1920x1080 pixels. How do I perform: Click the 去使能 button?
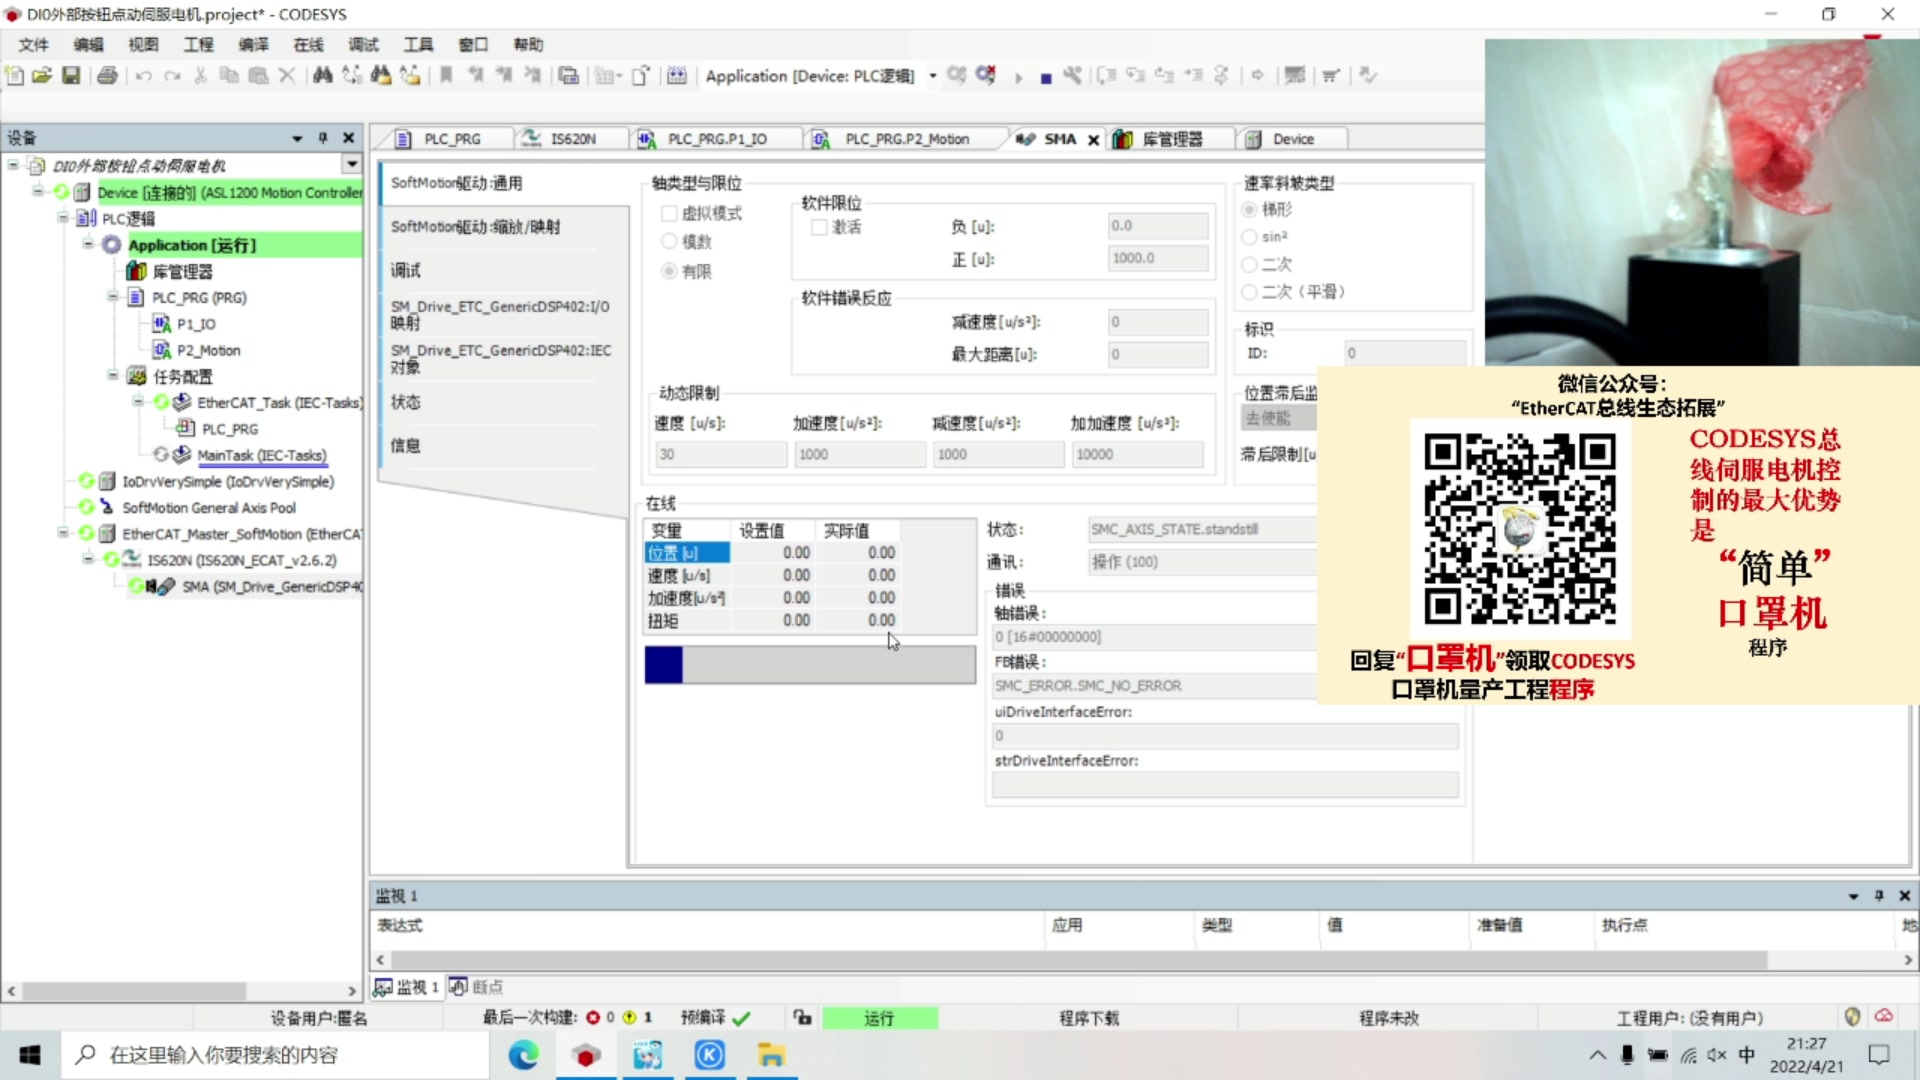[1271, 418]
